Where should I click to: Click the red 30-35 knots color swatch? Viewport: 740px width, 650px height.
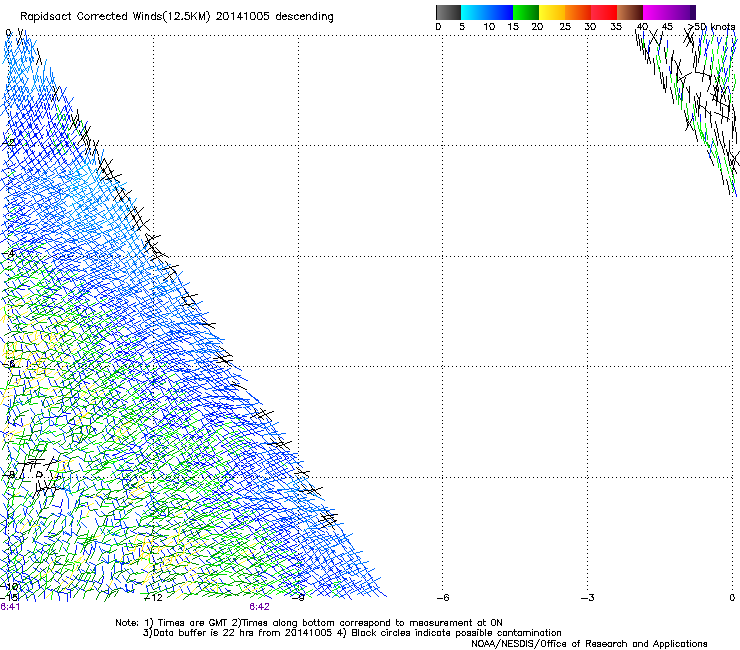point(604,12)
